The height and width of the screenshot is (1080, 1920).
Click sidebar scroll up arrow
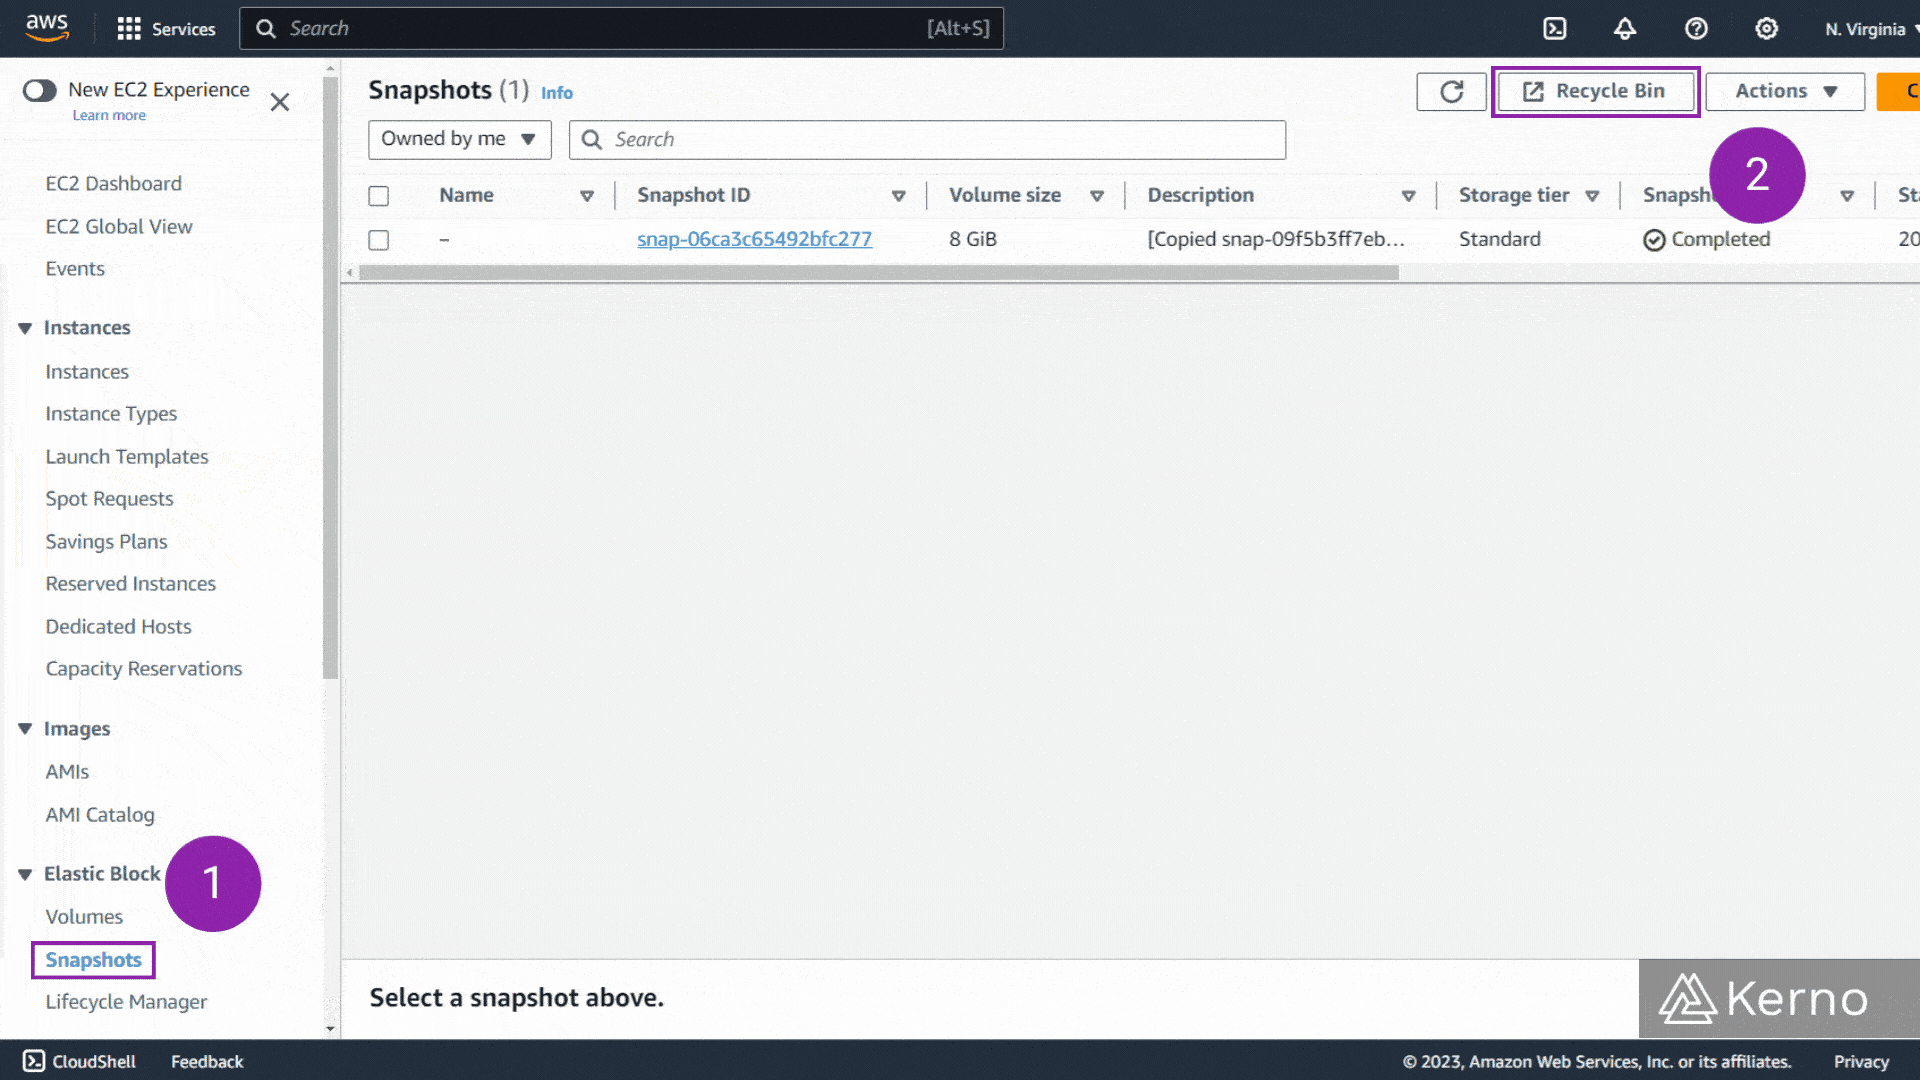tap(330, 69)
